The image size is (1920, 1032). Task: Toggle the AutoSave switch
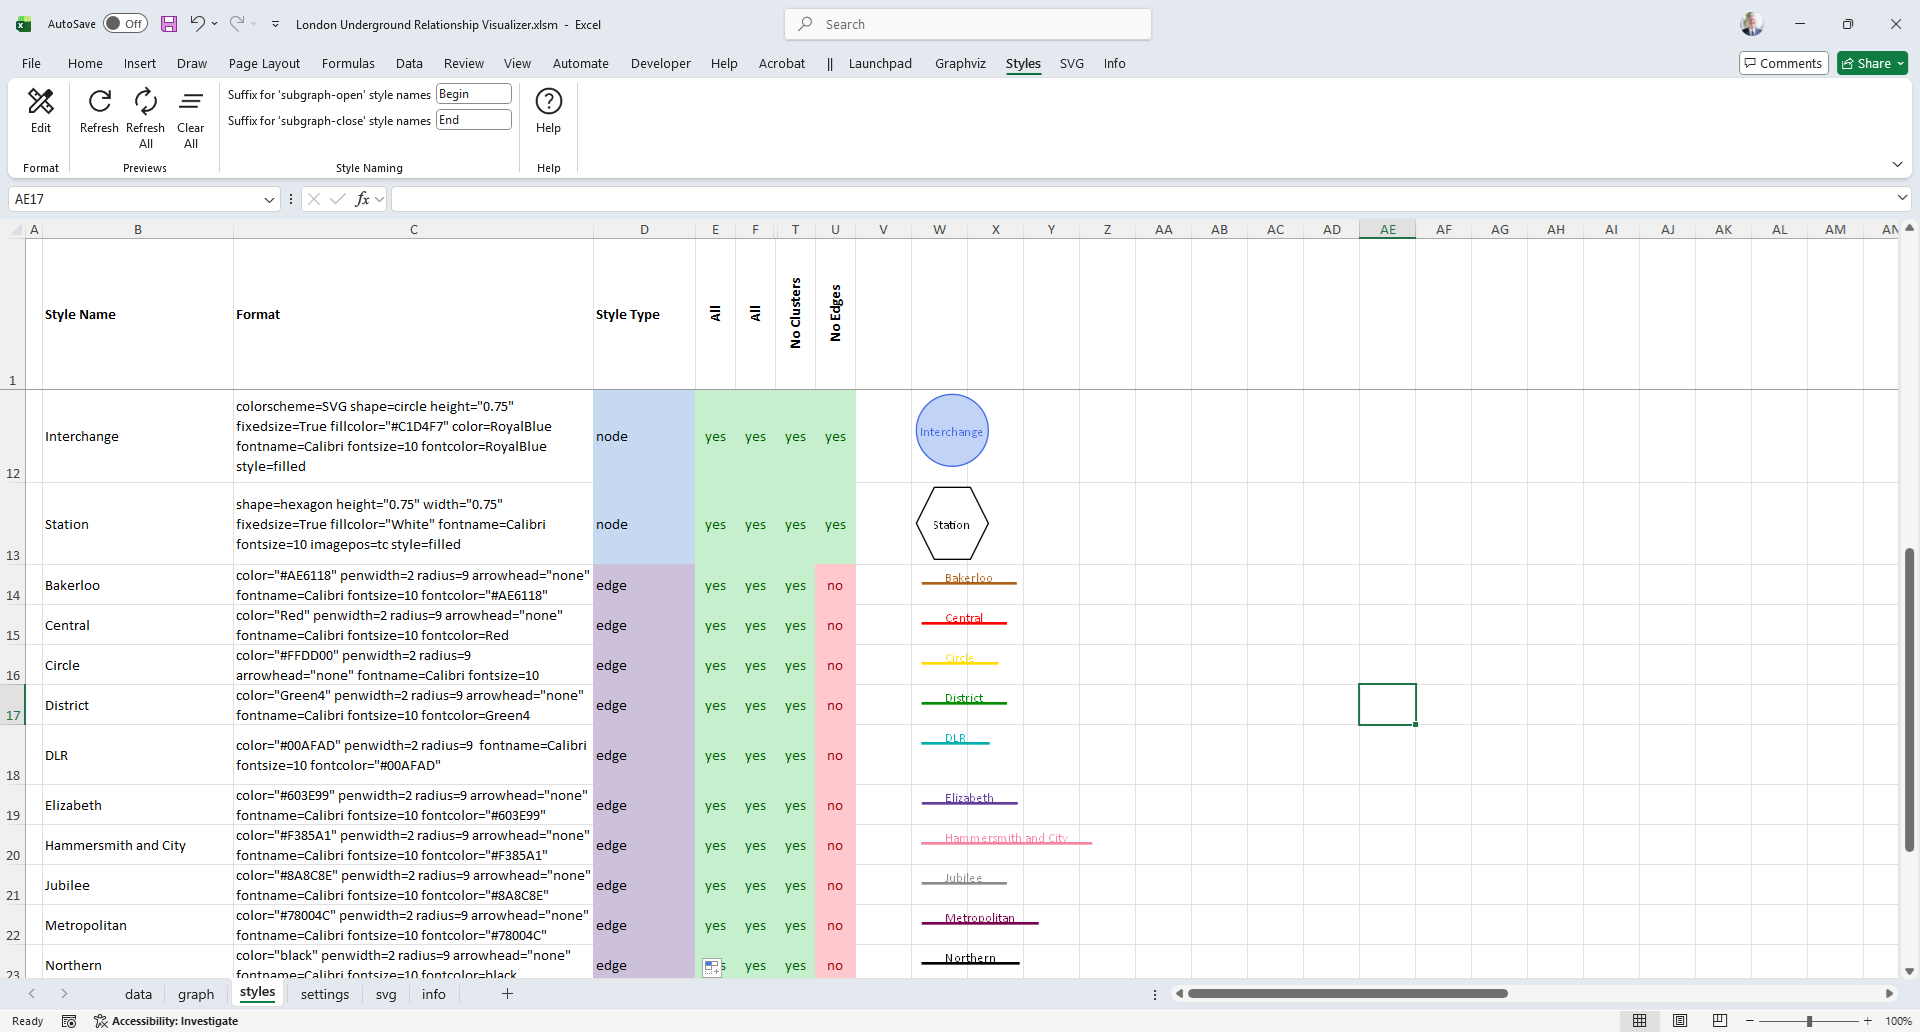pyautogui.click(x=125, y=24)
